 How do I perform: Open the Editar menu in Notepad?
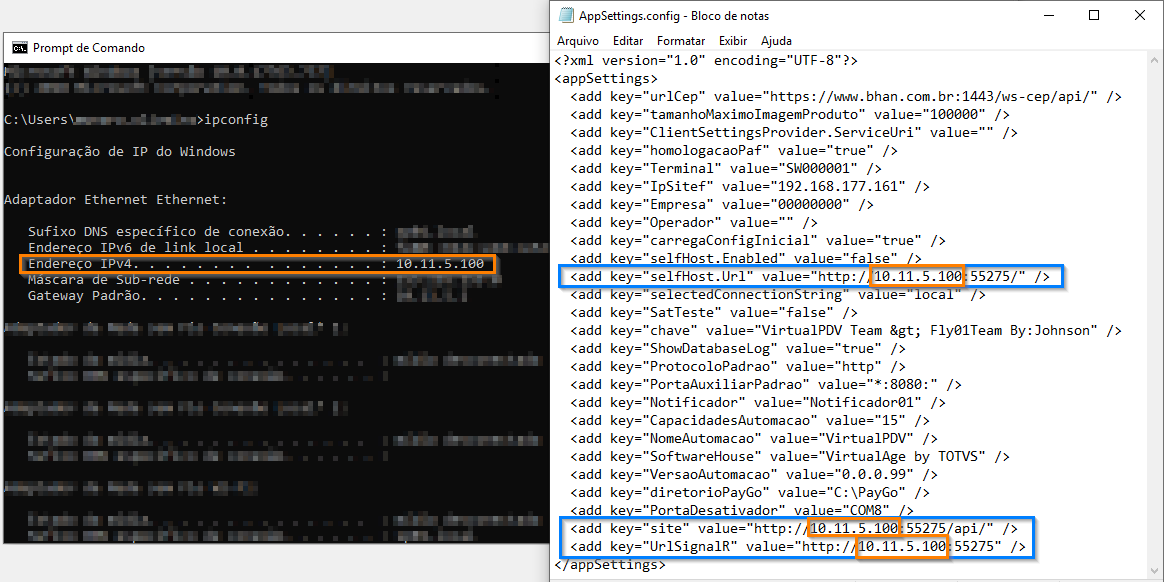(628, 41)
